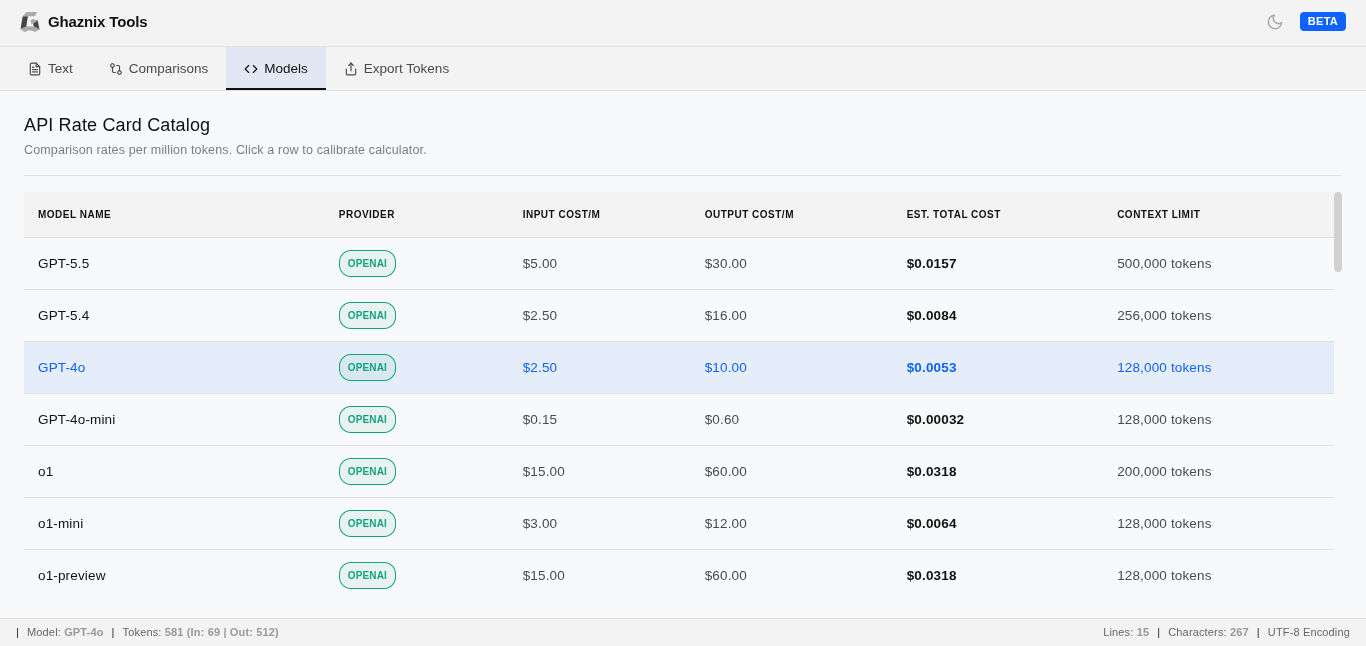Click the $16.00 output cost for GPT-5.4

click(x=726, y=316)
